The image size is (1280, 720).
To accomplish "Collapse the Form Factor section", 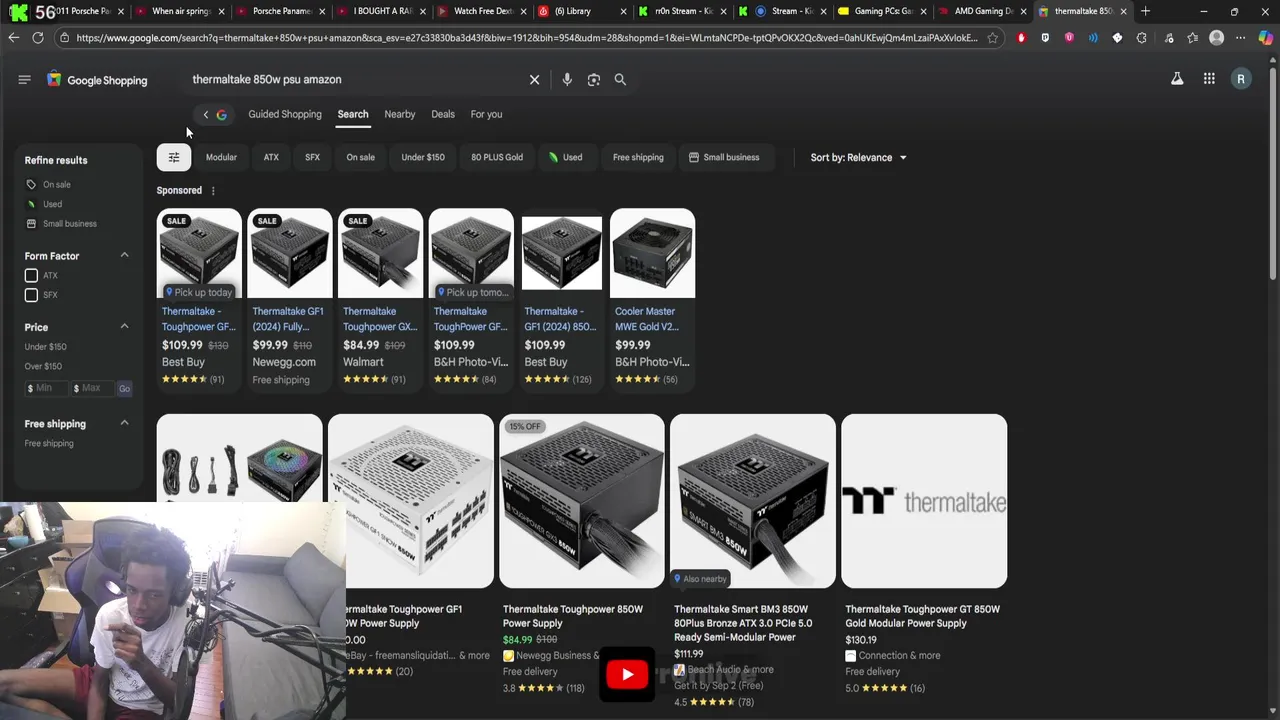I will tap(124, 256).
